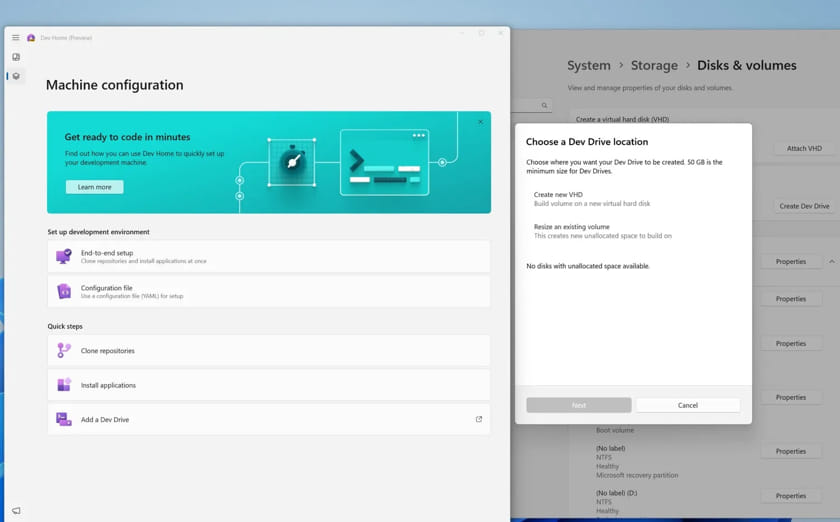
Task: Collapse the disk chevron beside the top Properties button
Action: point(832,262)
